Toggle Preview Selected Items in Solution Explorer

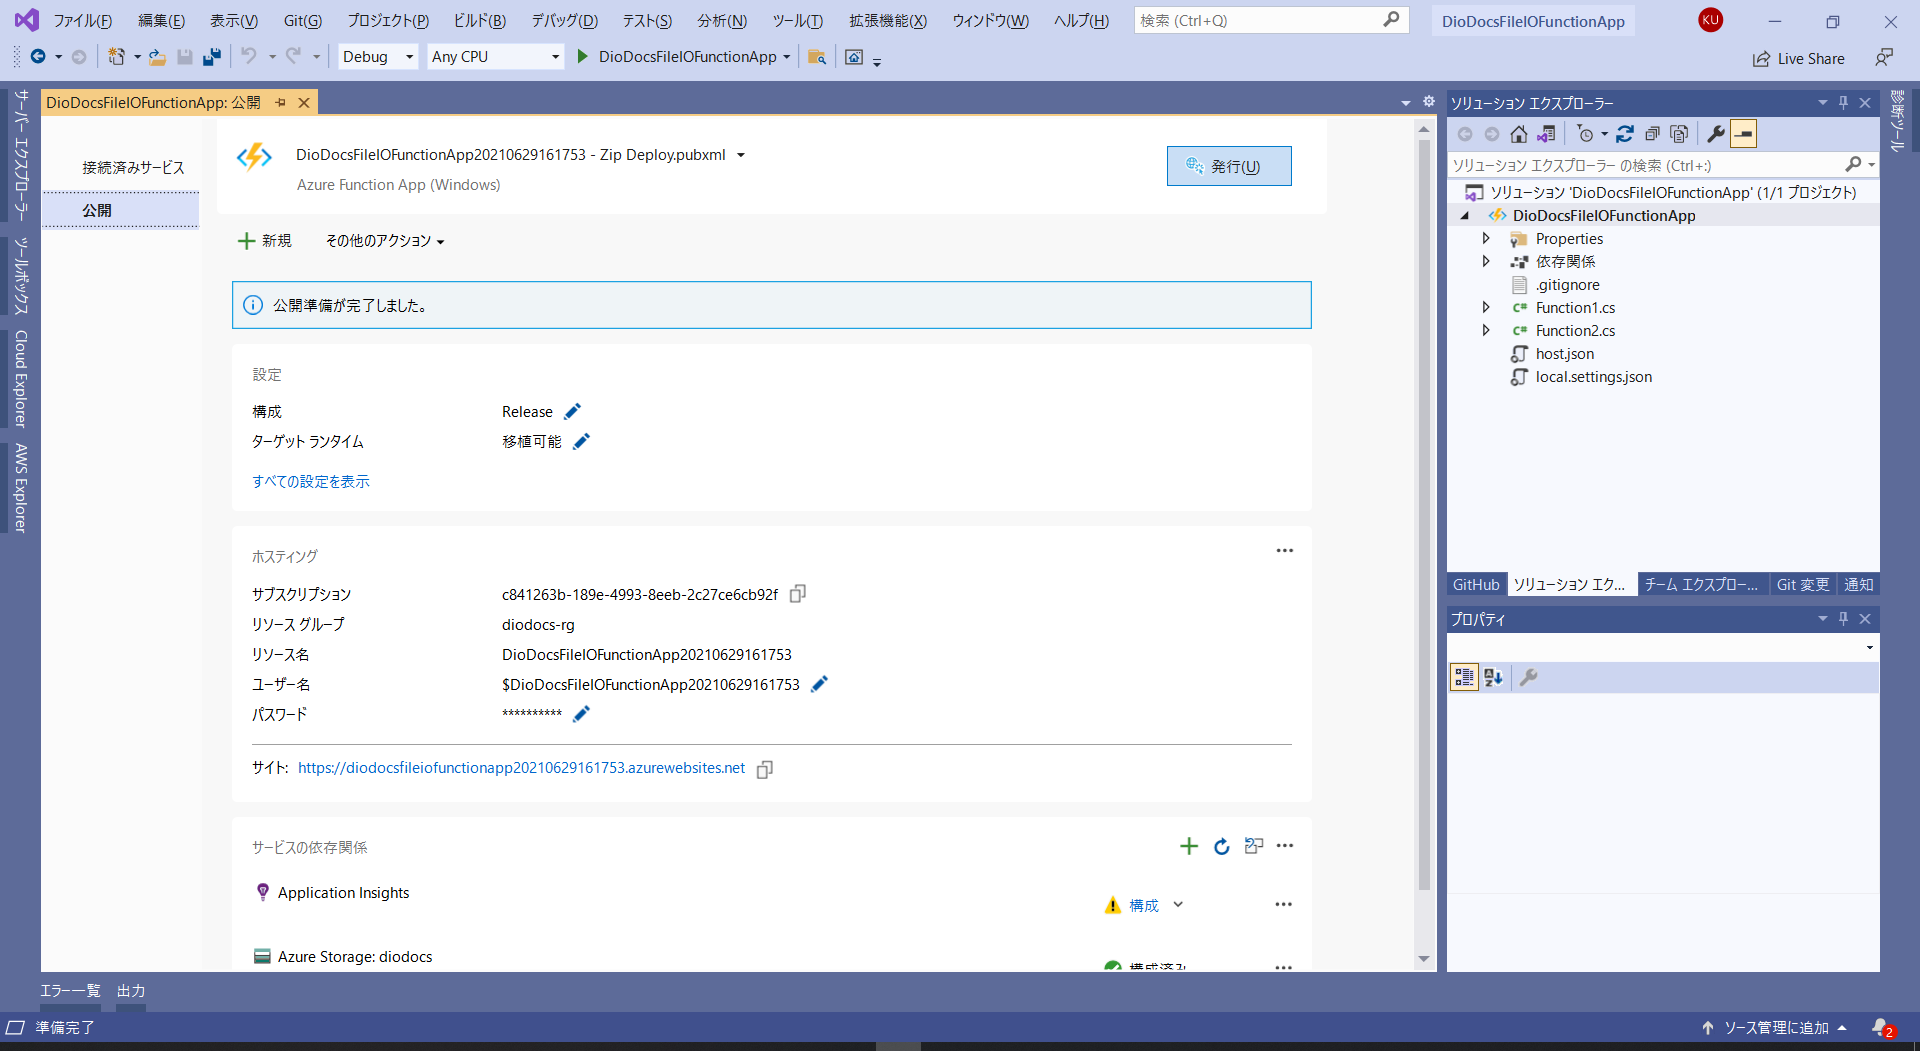[x=1743, y=134]
